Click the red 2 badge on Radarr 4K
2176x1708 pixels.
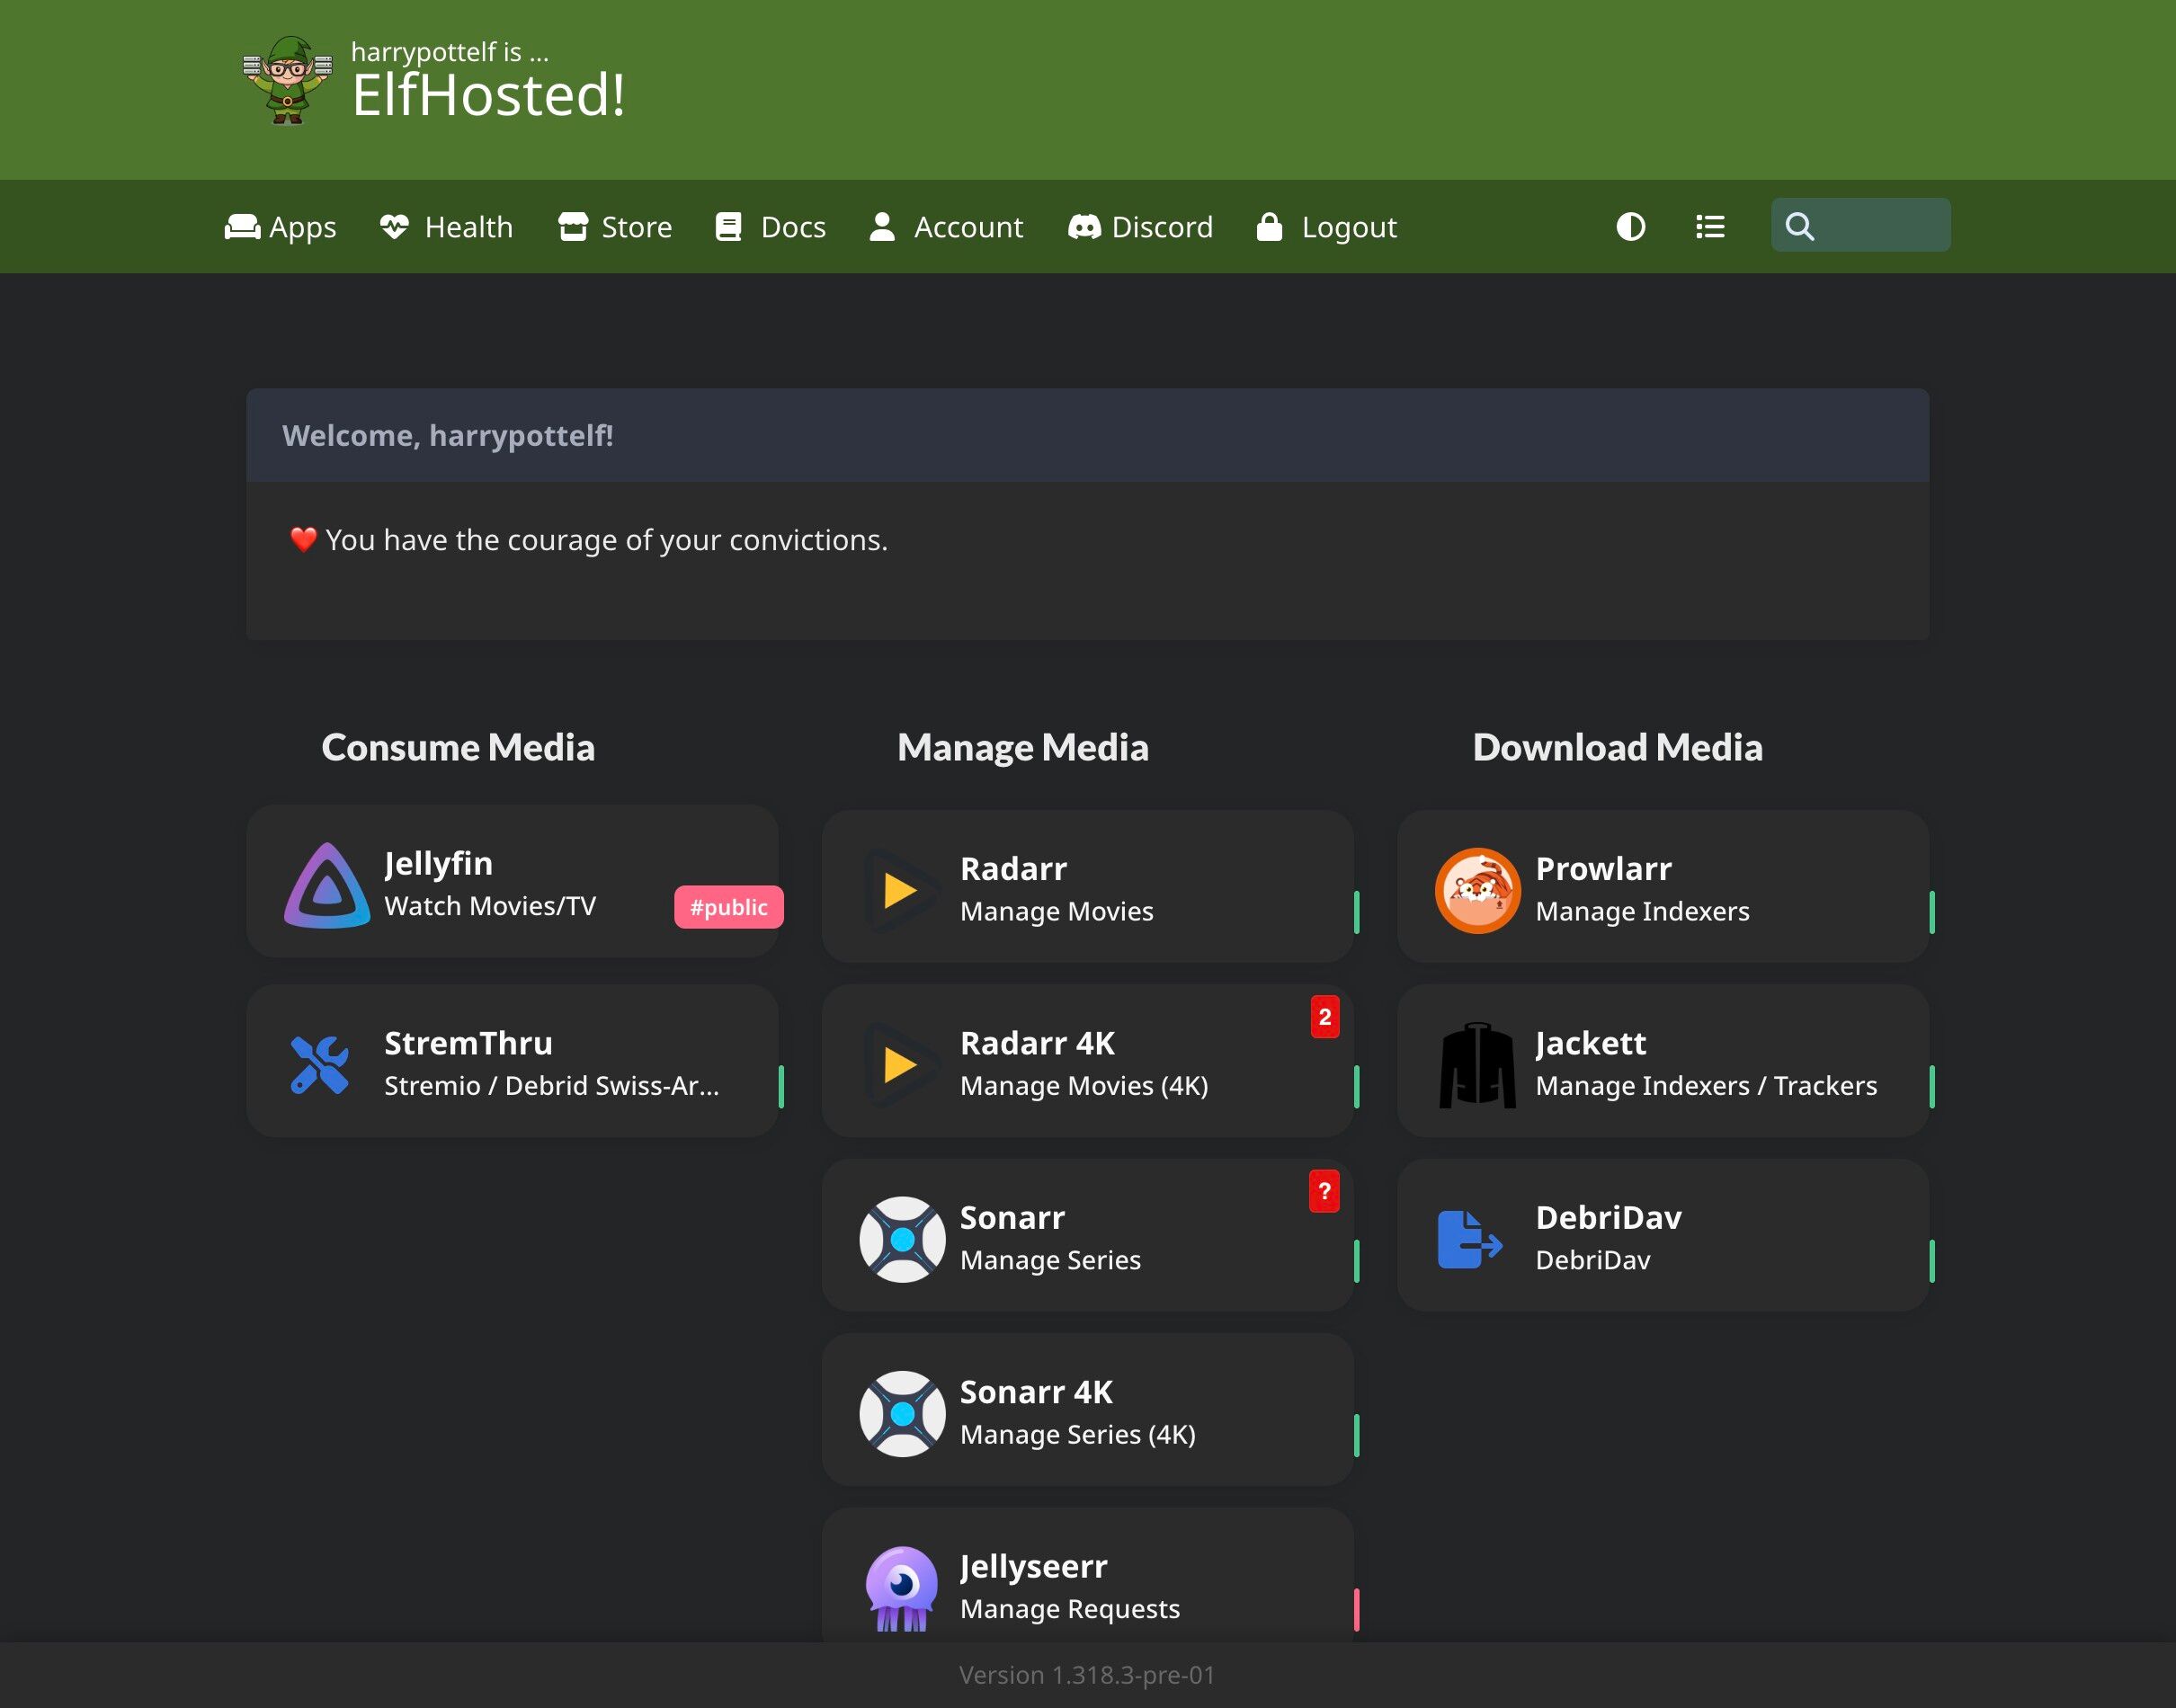point(1325,1016)
